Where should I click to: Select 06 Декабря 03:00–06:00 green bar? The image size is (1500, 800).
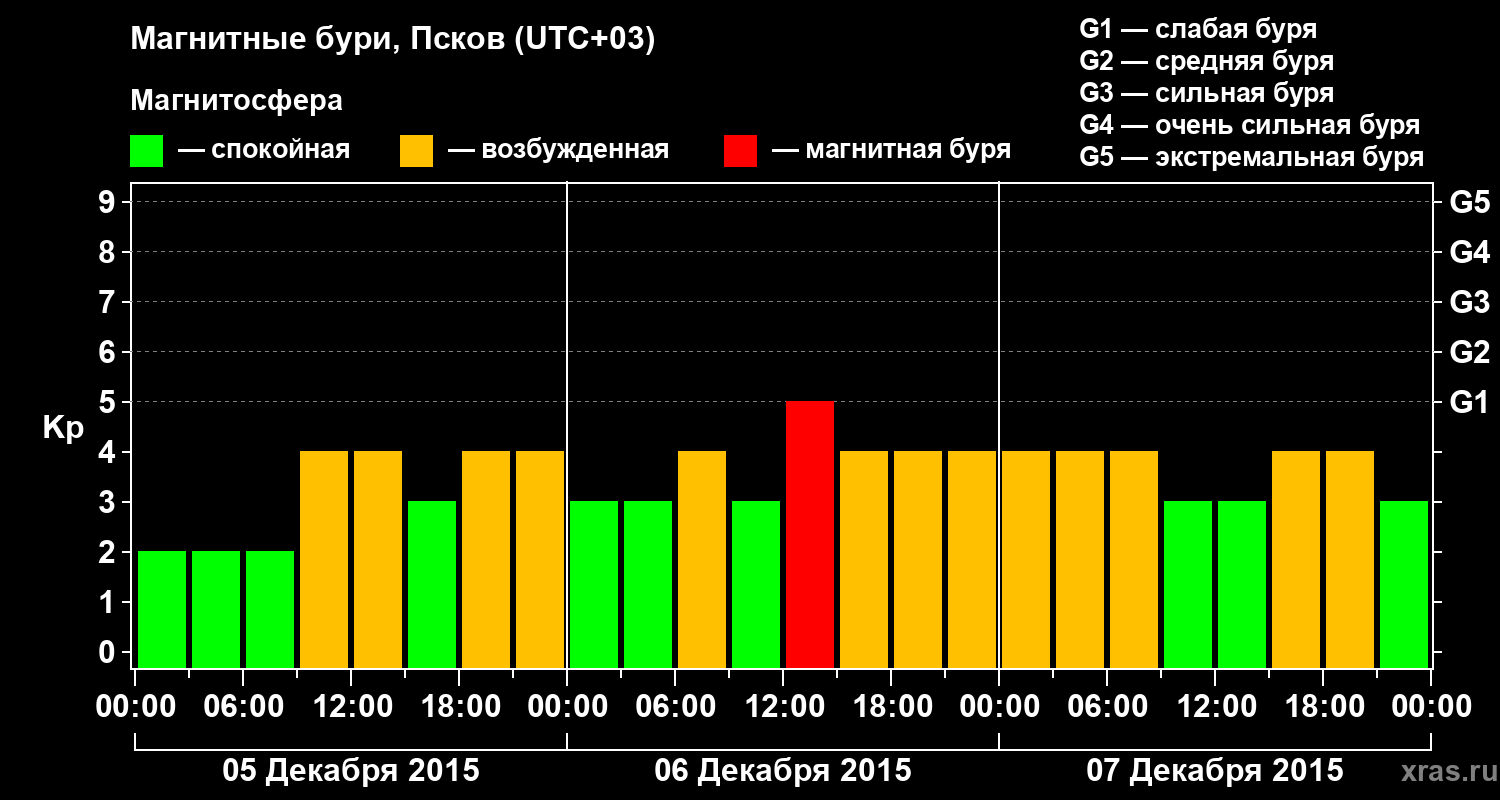click(648, 584)
